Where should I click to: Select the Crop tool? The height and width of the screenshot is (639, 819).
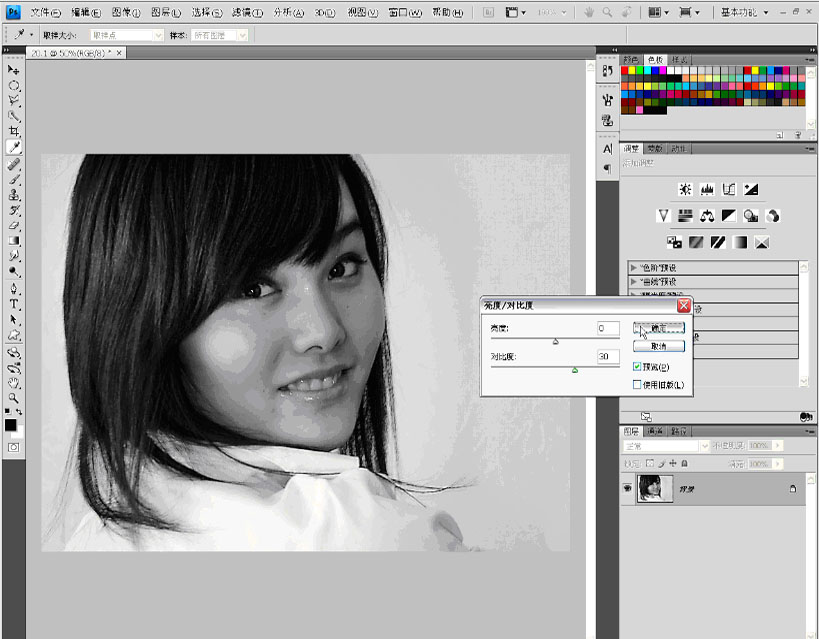[14, 132]
